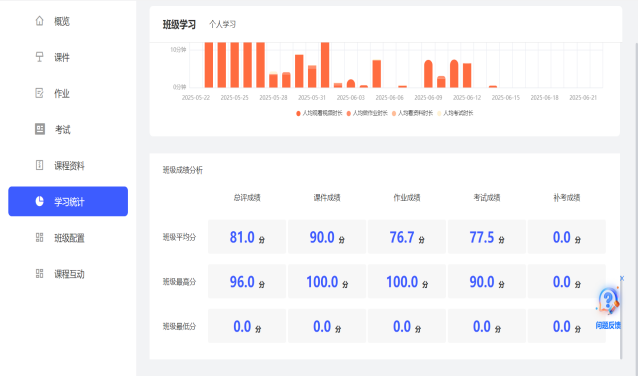Open the 作业 homework sidebar icon
This screenshot has height=376, width=638.
click(39, 93)
